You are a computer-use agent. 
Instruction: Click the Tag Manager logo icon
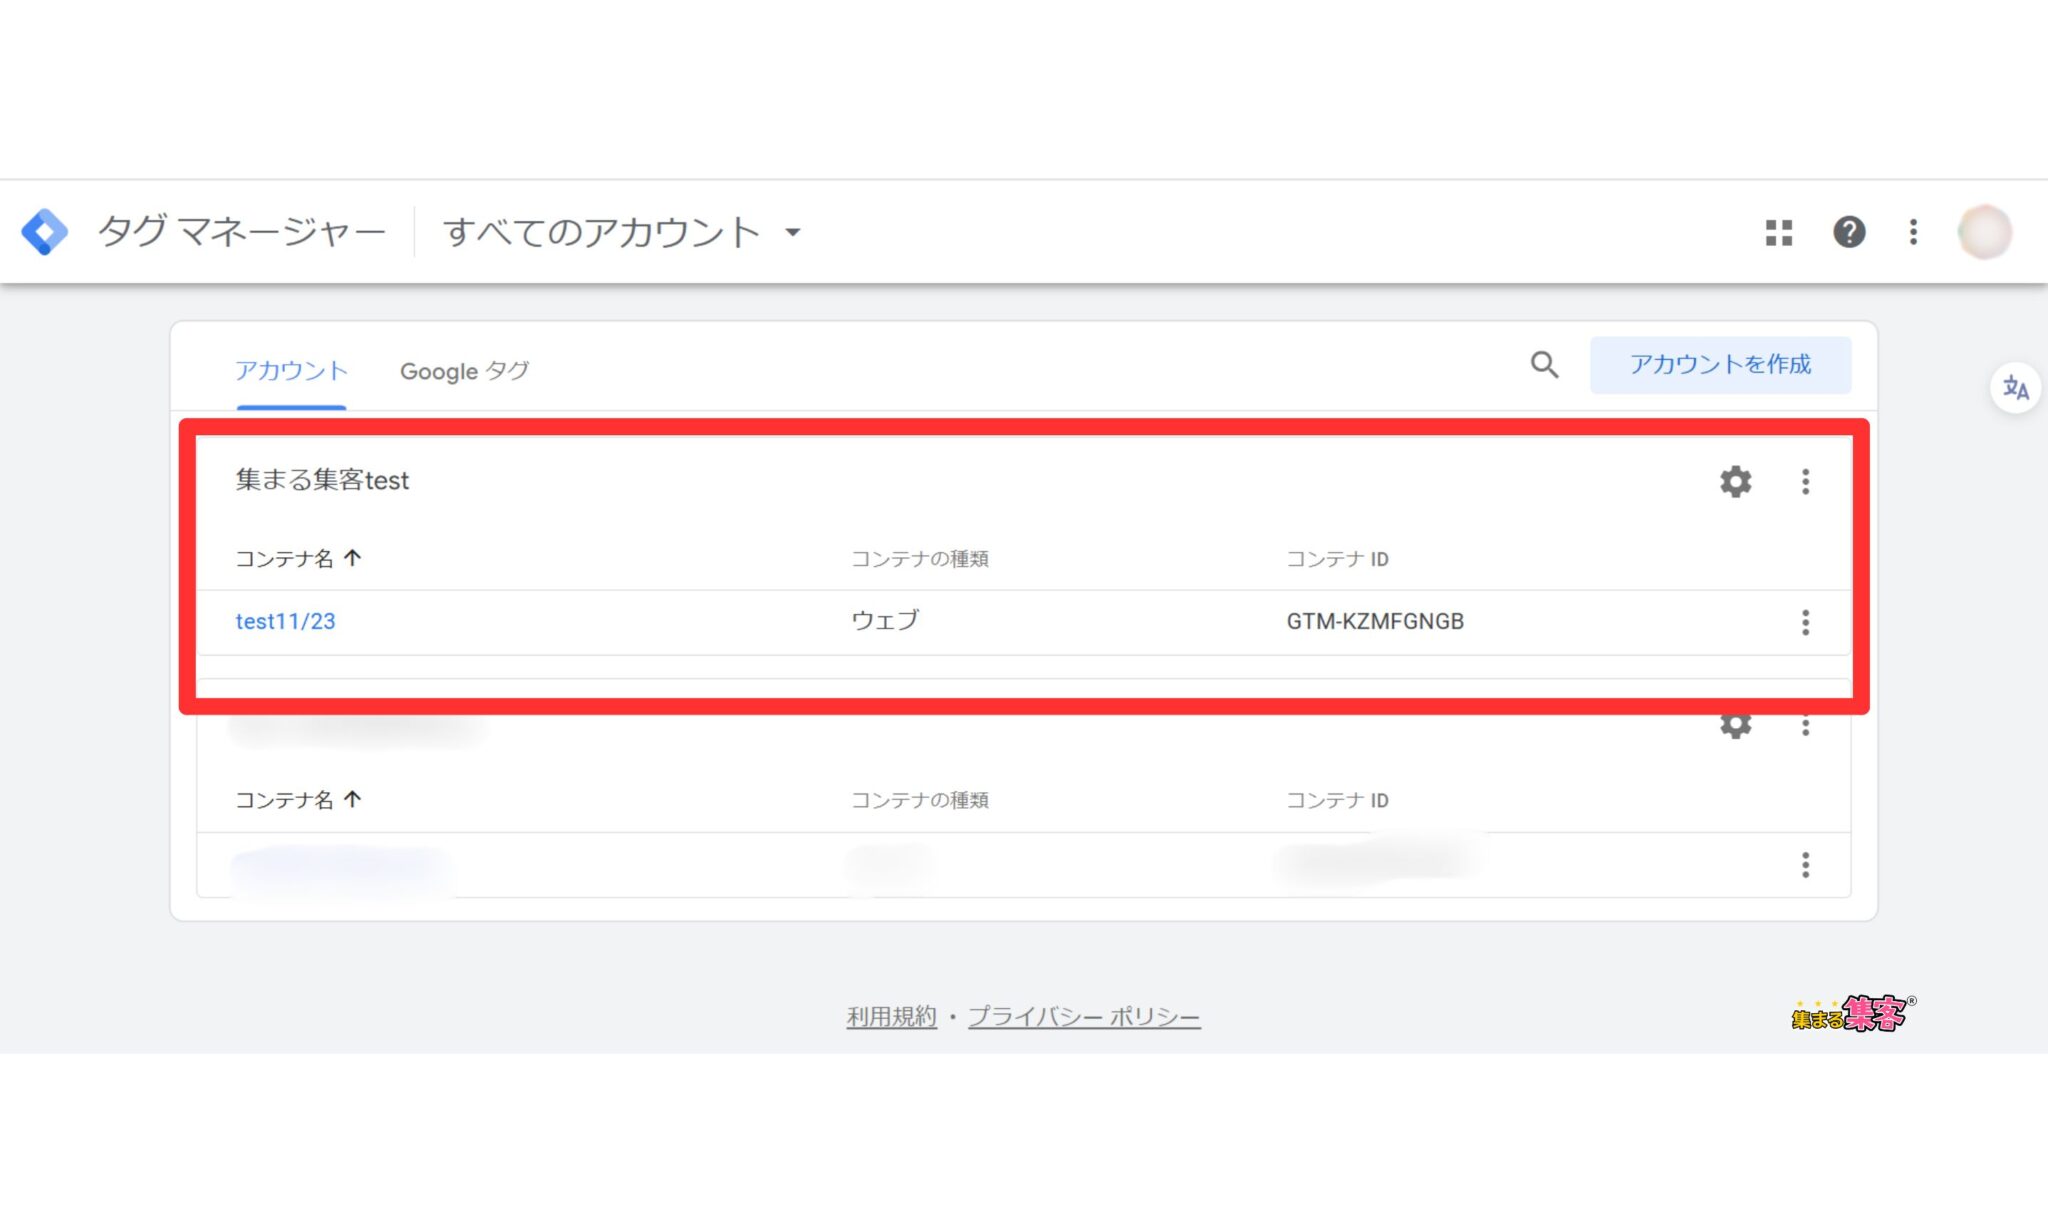tap(45, 232)
